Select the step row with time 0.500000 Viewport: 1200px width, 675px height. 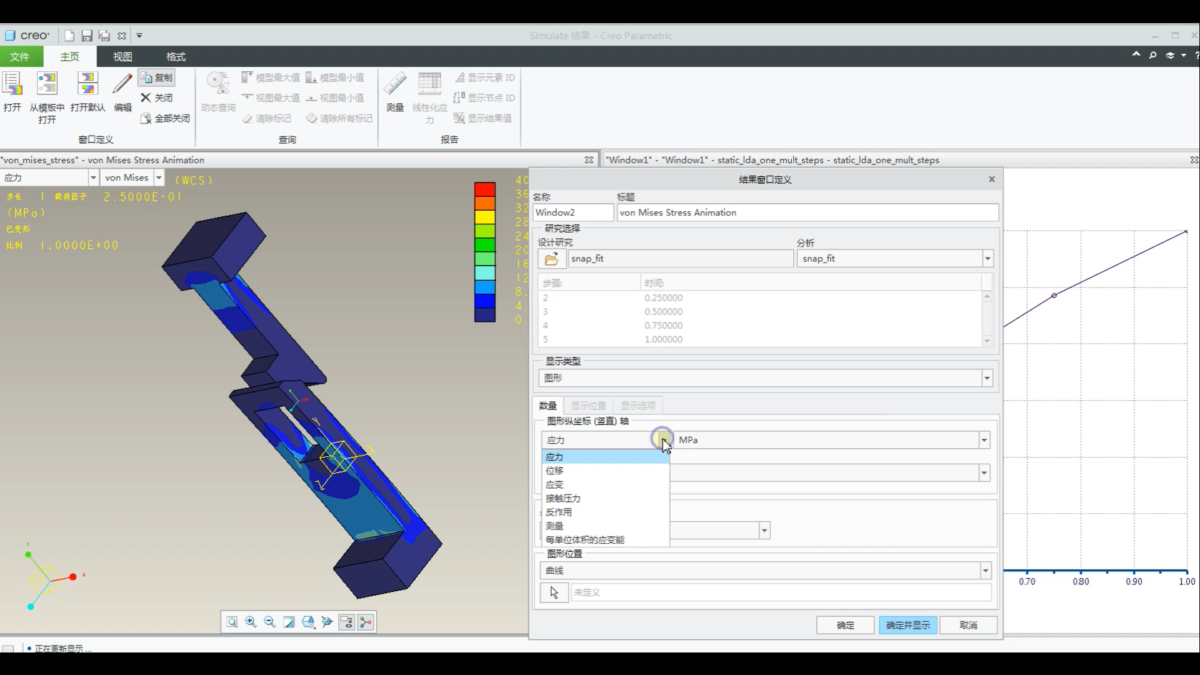click(x=760, y=312)
